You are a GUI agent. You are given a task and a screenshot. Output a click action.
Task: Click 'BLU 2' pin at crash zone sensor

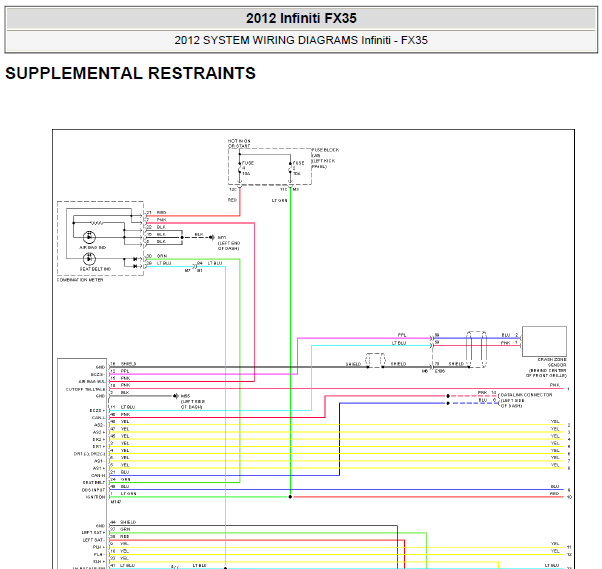click(x=510, y=335)
